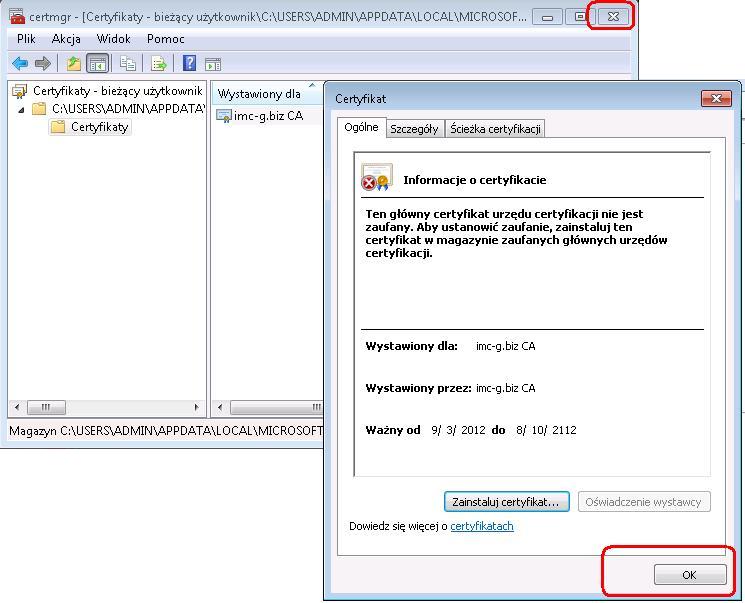Click the blue Help question mark icon

point(189,63)
